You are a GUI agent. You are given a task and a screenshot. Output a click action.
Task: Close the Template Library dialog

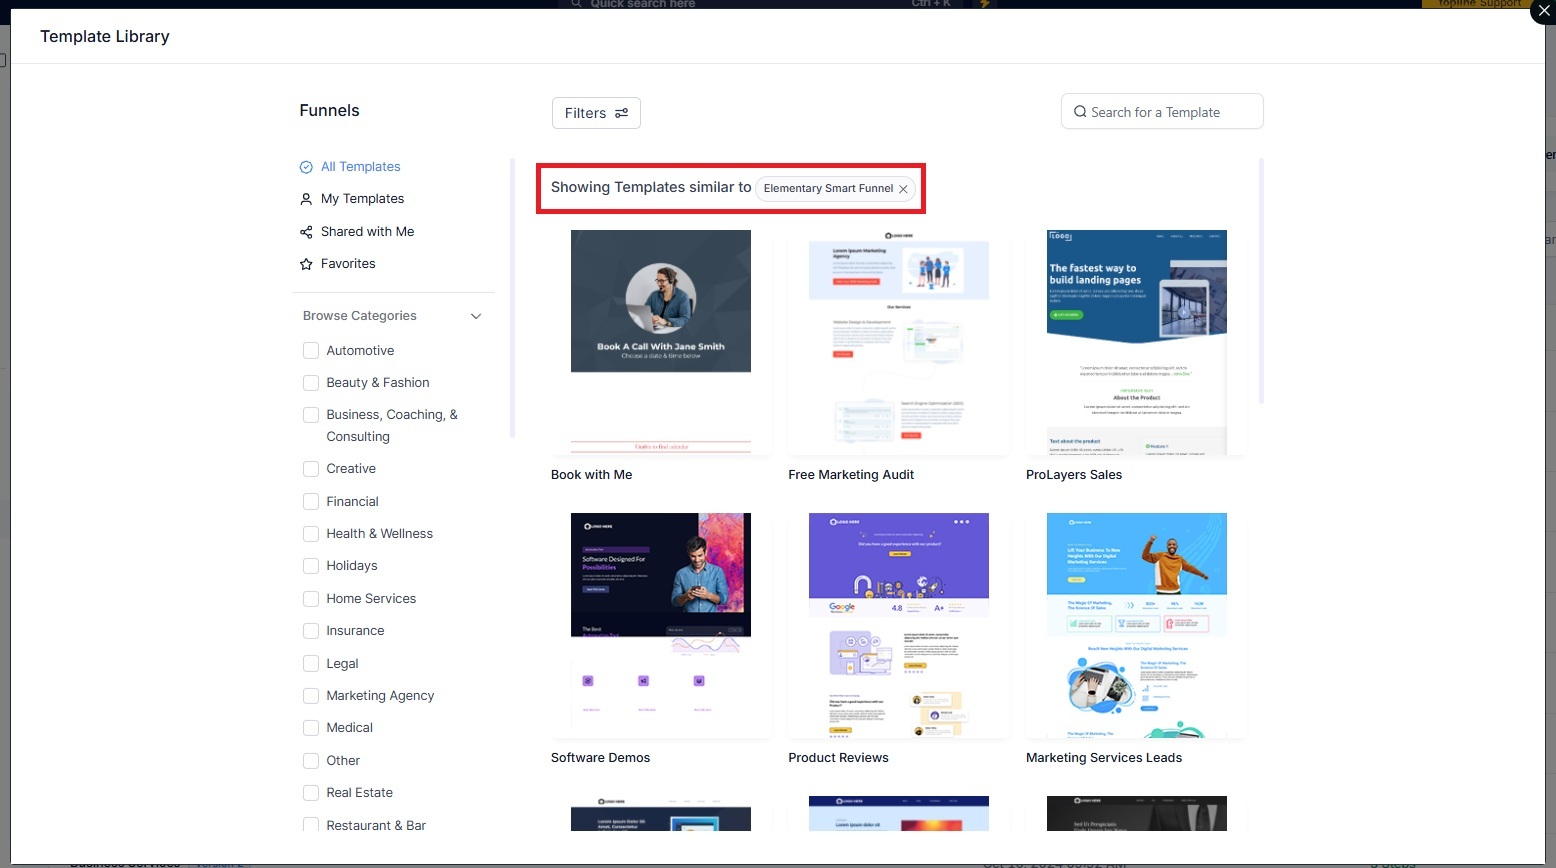coord(1543,12)
